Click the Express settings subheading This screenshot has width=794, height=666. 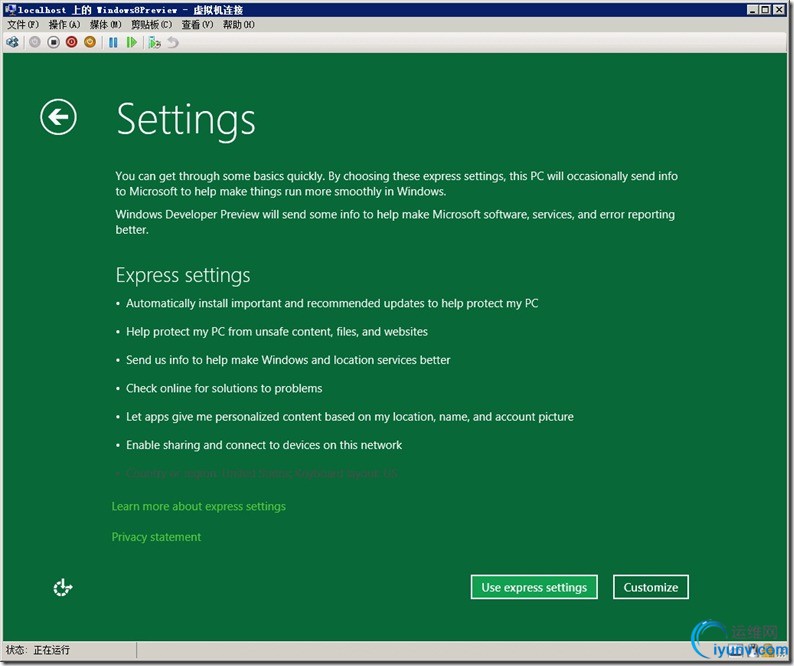[x=183, y=275]
